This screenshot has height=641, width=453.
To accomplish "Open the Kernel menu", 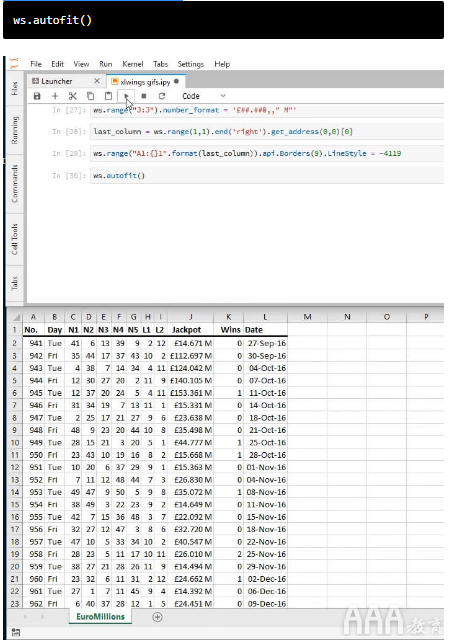I will [x=133, y=64].
